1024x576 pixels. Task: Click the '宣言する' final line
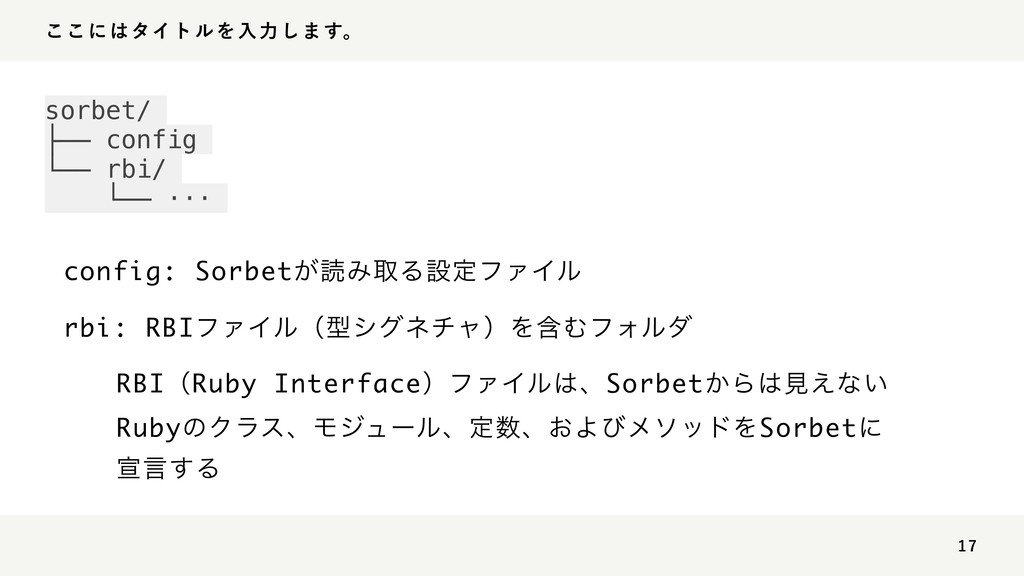pyautogui.click(x=168, y=468)
